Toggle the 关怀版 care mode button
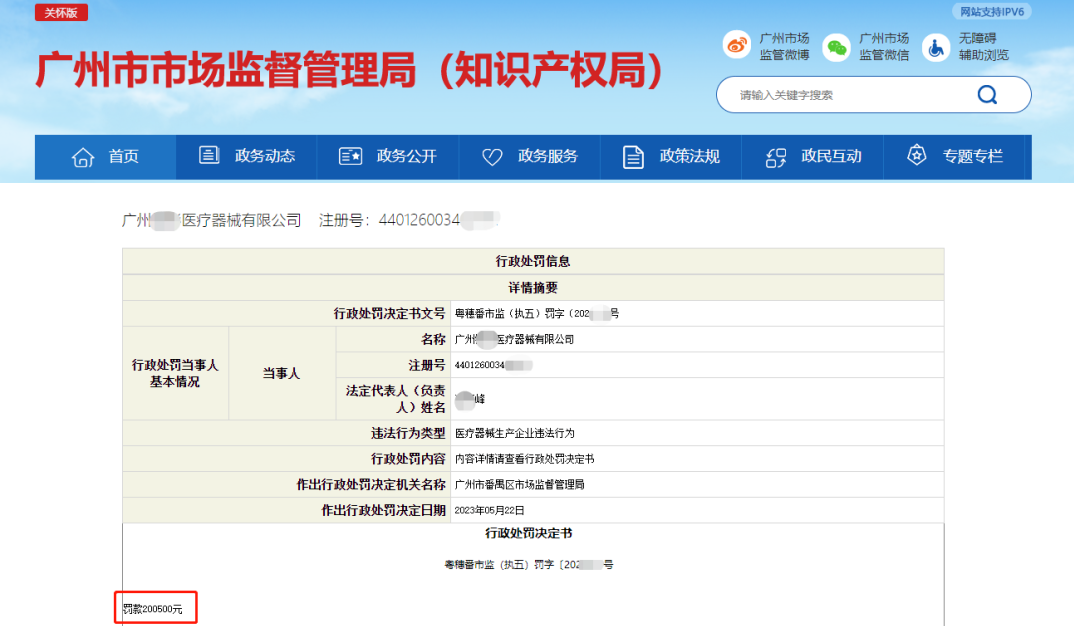Viewport: 1074px width, 626px height. [x=62, y=13]
